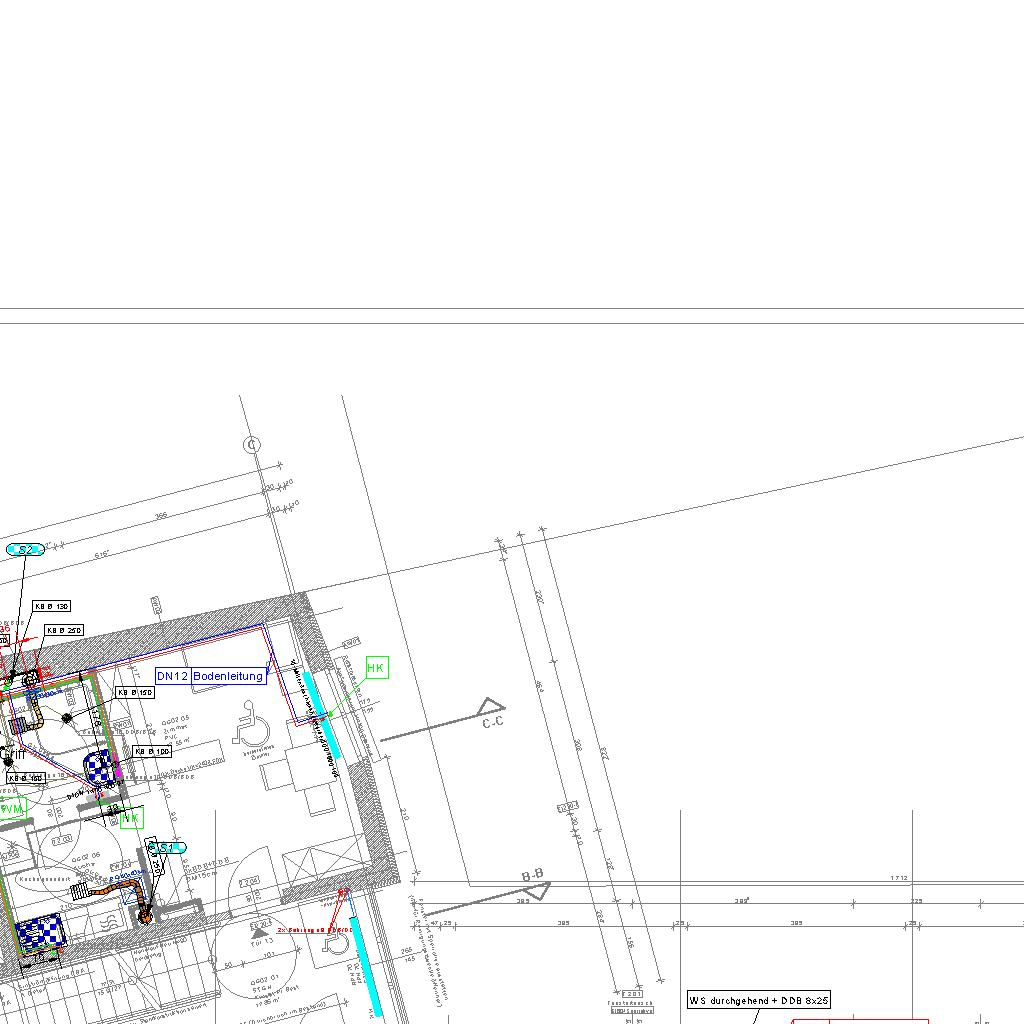
Task: Select the wheelchair symbol near the red Bohrung note
Action: (336, 943)
